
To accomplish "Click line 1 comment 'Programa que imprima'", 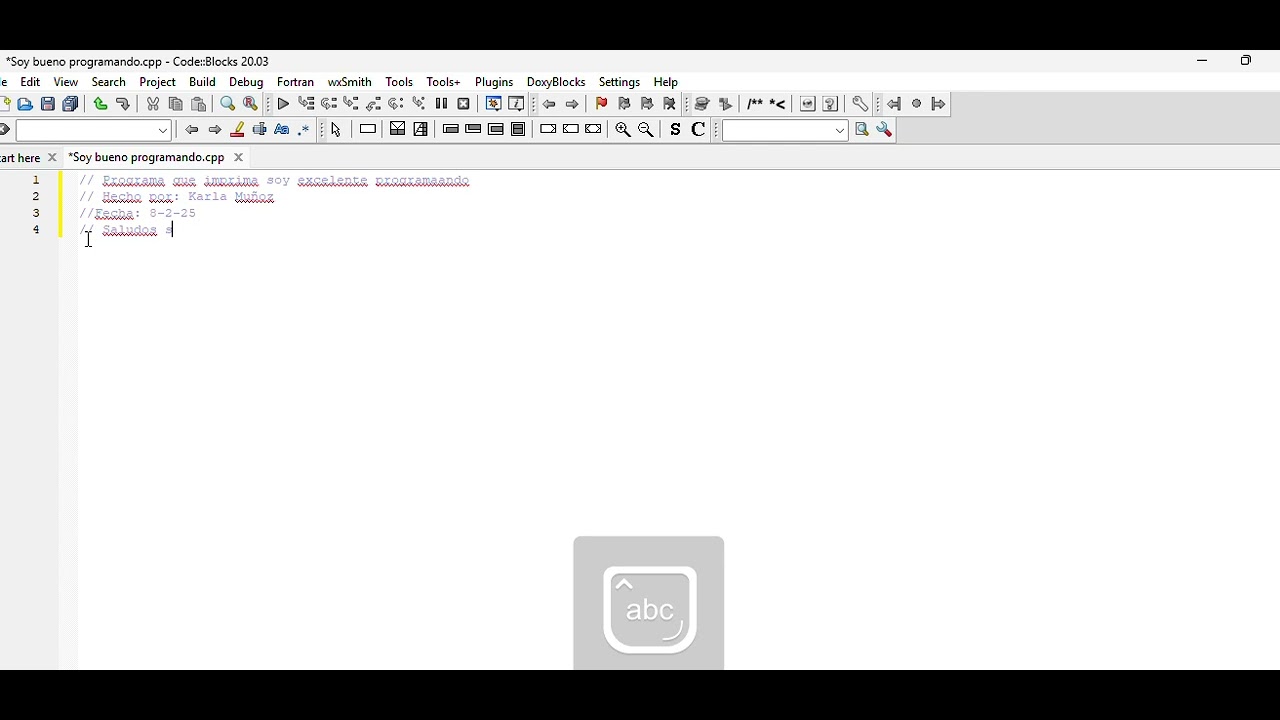I will pyautogui.click(x=181, y=181).
